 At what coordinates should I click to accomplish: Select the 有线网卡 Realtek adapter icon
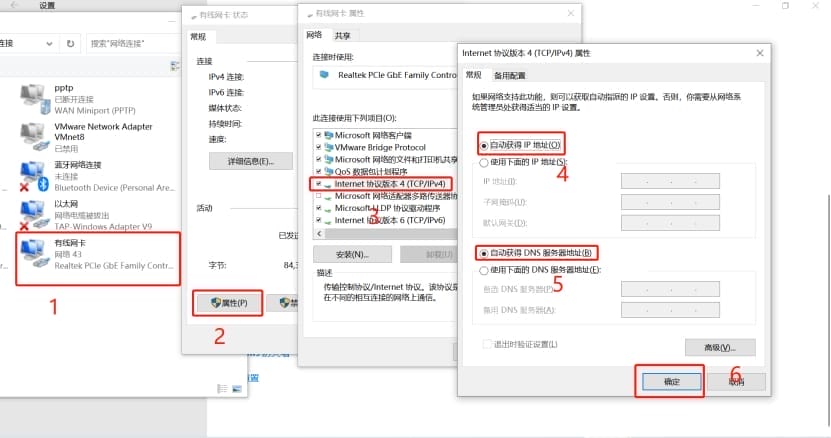pos(35,254)
